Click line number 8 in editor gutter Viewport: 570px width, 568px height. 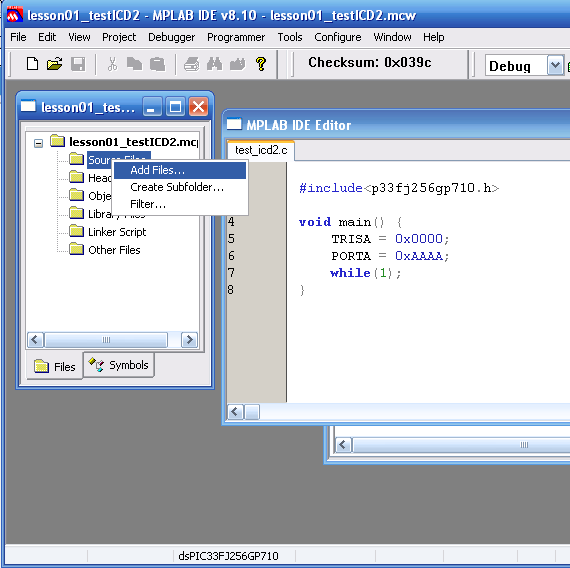[x=231, y=290]
